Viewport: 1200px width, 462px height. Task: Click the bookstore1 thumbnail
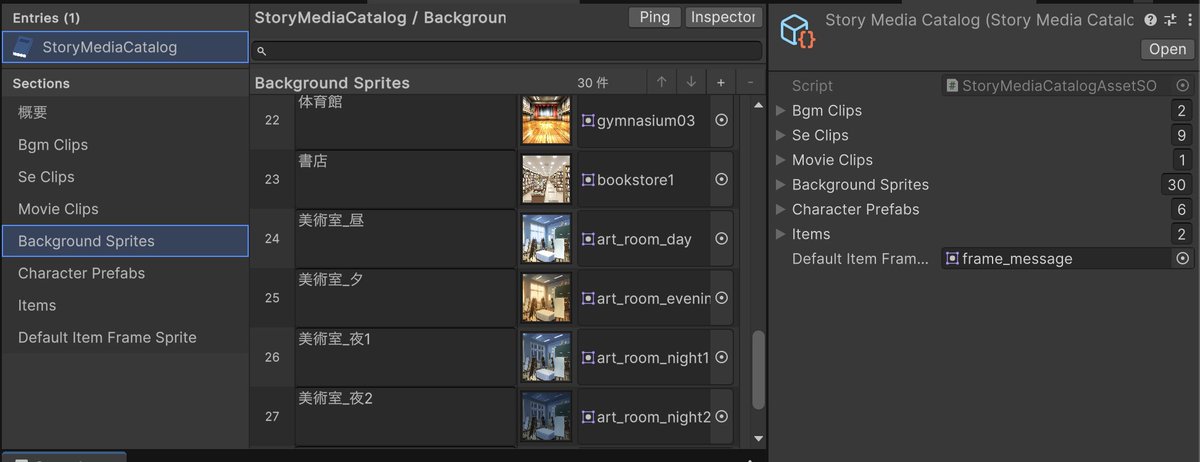[x=546, y=179]
